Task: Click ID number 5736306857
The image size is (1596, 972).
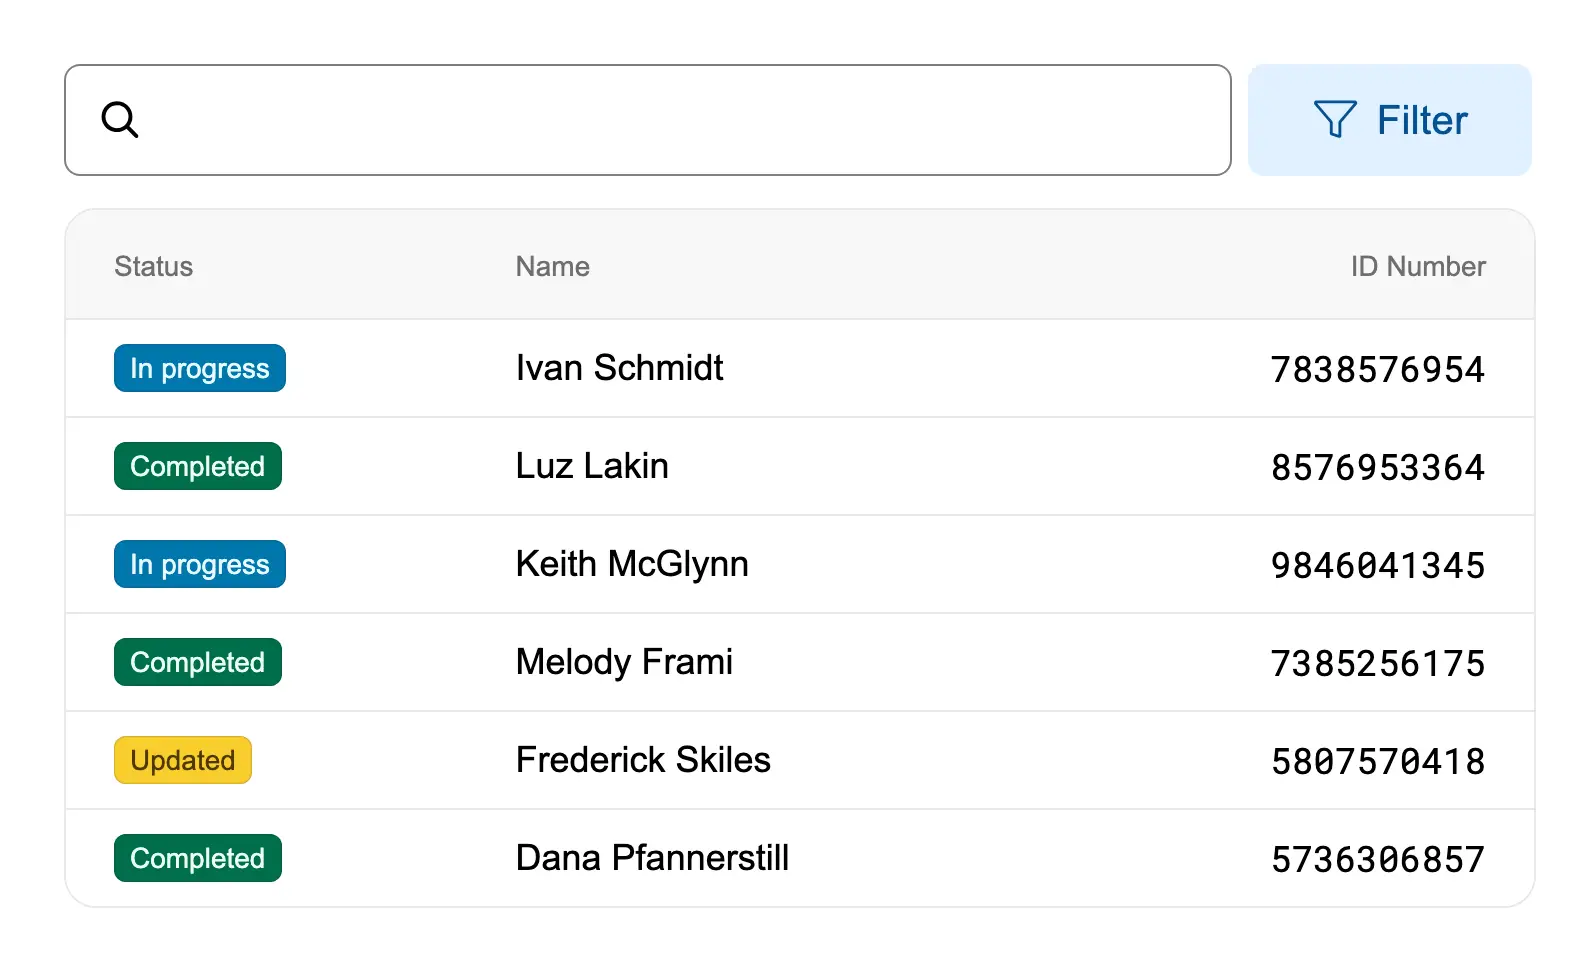Action: (1377, 860)
